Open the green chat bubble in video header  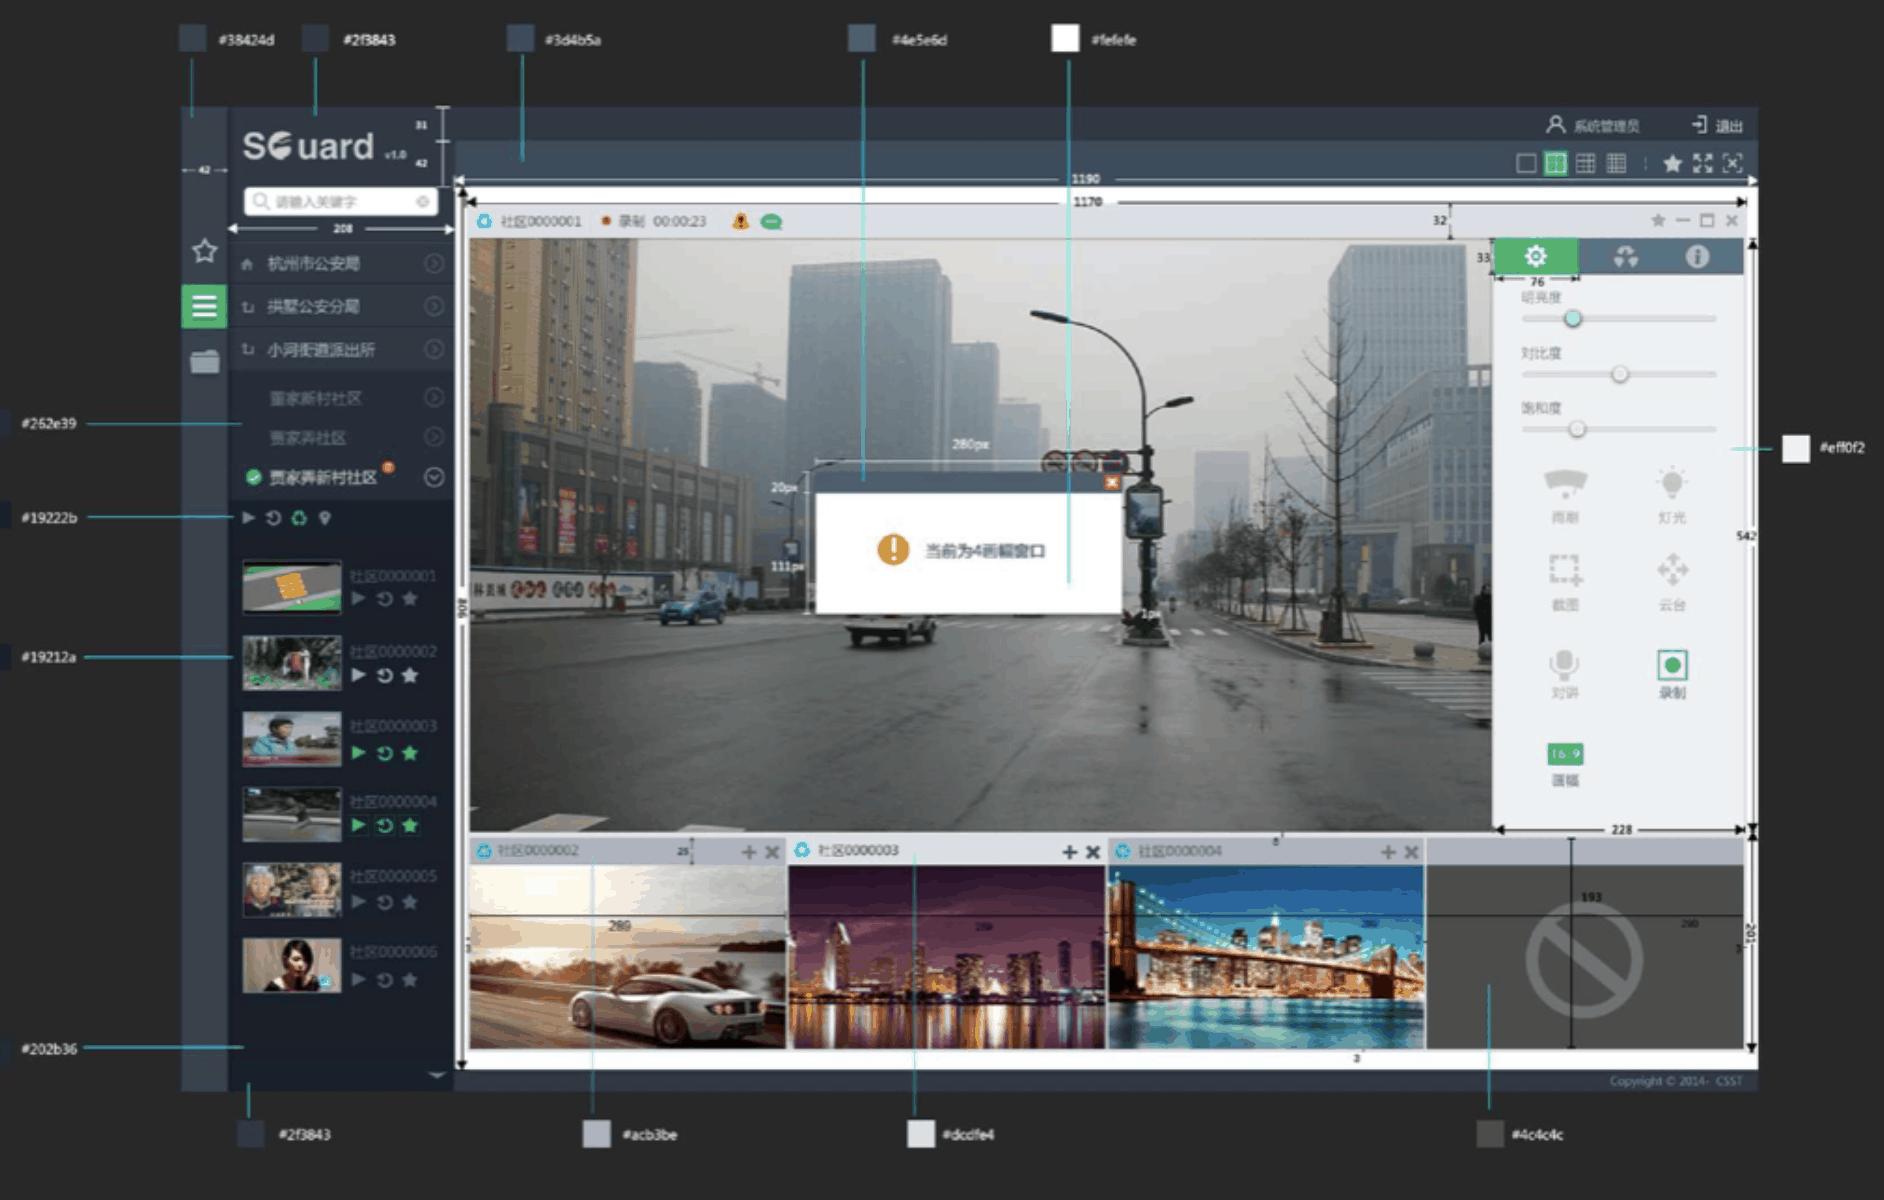coord(771,221)
